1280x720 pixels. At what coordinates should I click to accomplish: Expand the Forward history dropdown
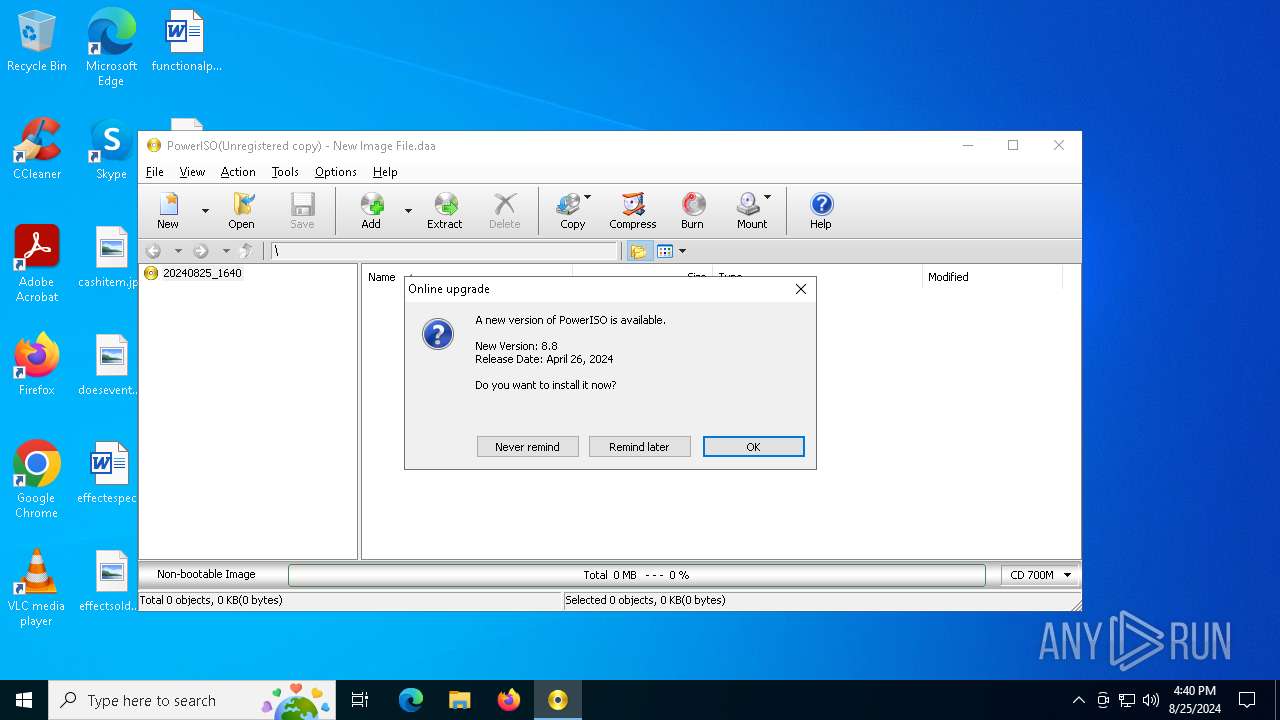(x=226, y=251)
